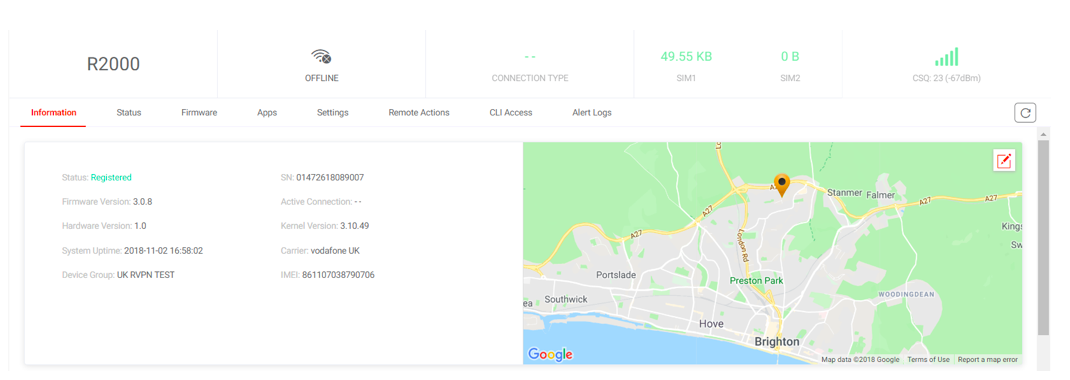Click the edit location icon on map
1070x380 pixels.
click(x=1004, y=161)
